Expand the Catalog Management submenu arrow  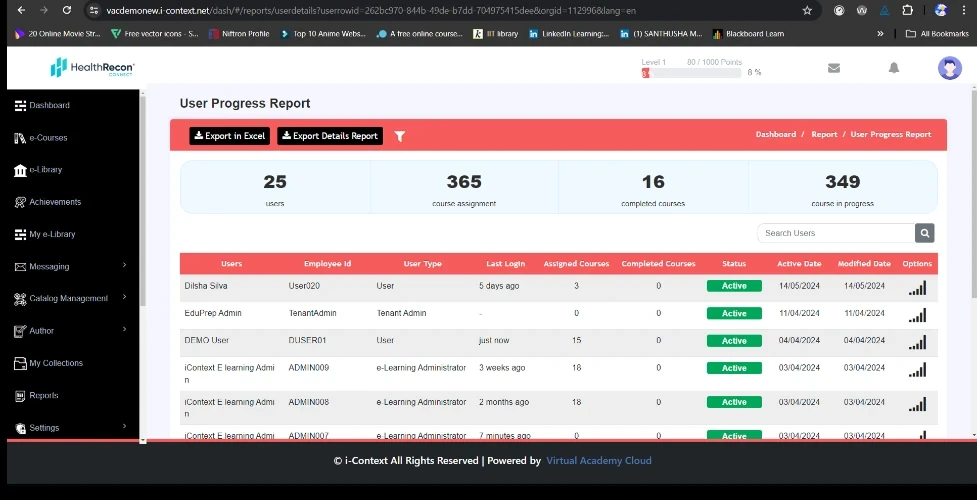point(125,297)
